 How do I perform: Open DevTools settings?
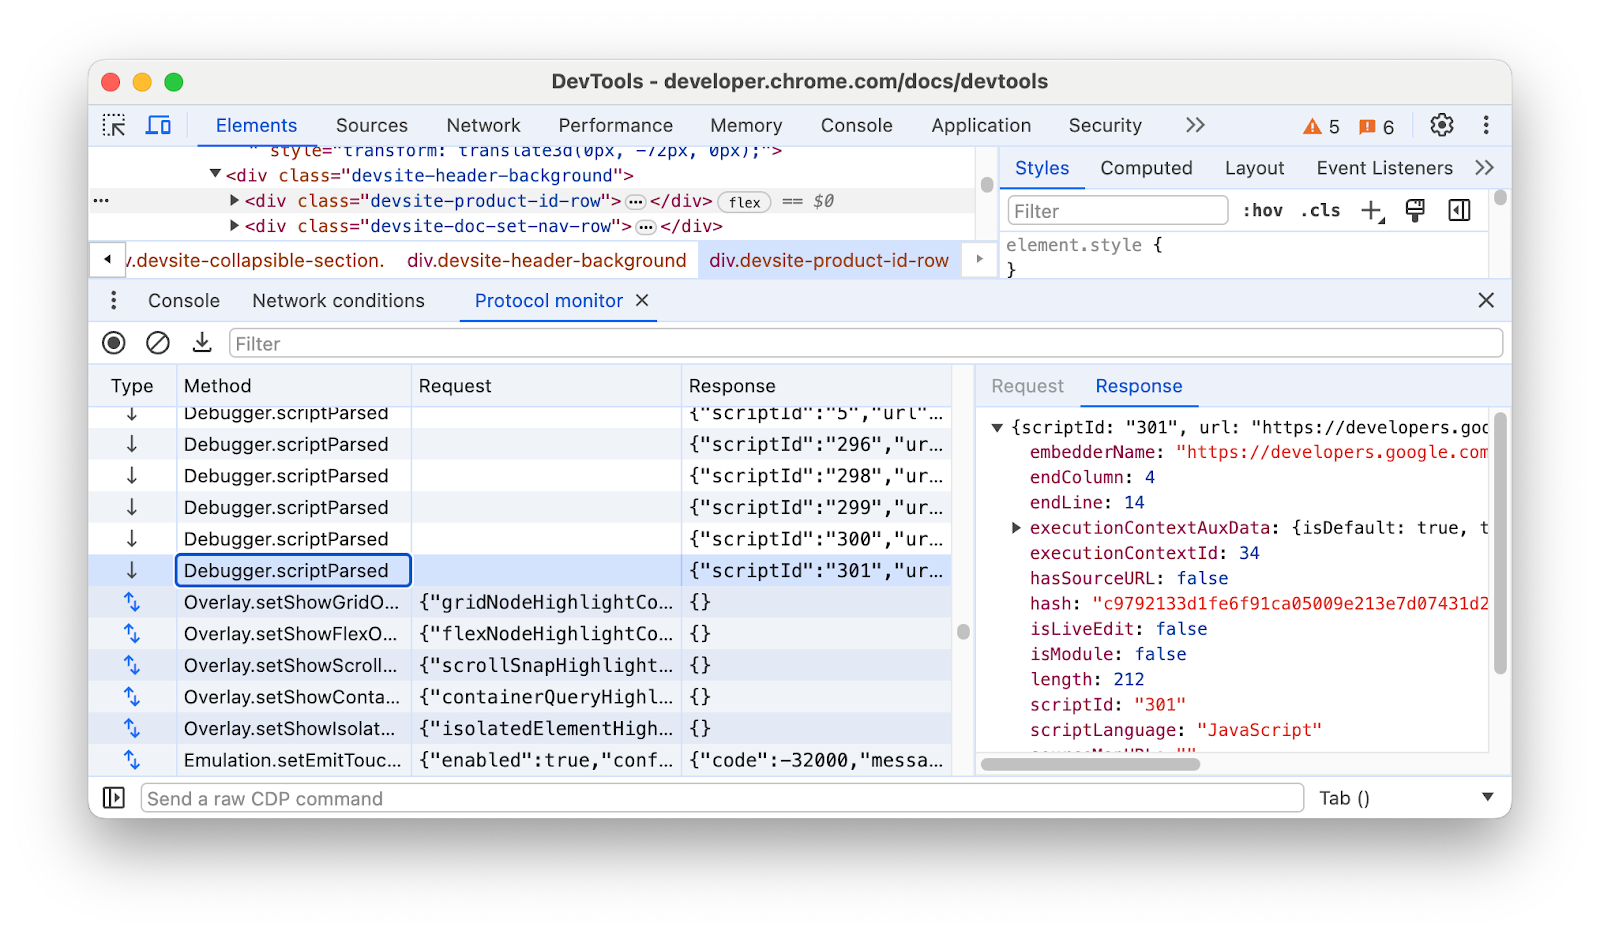[x=1441, y=125]
